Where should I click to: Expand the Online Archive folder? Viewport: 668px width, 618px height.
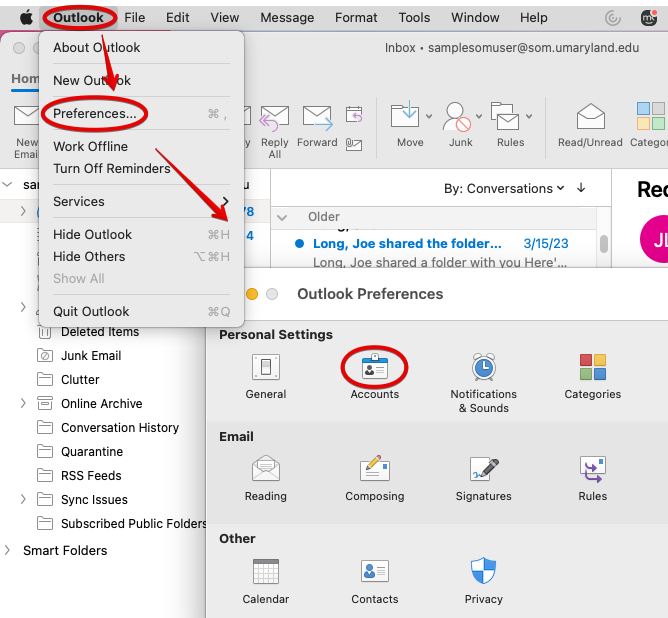pyautogui.click(x=23, y=403)
